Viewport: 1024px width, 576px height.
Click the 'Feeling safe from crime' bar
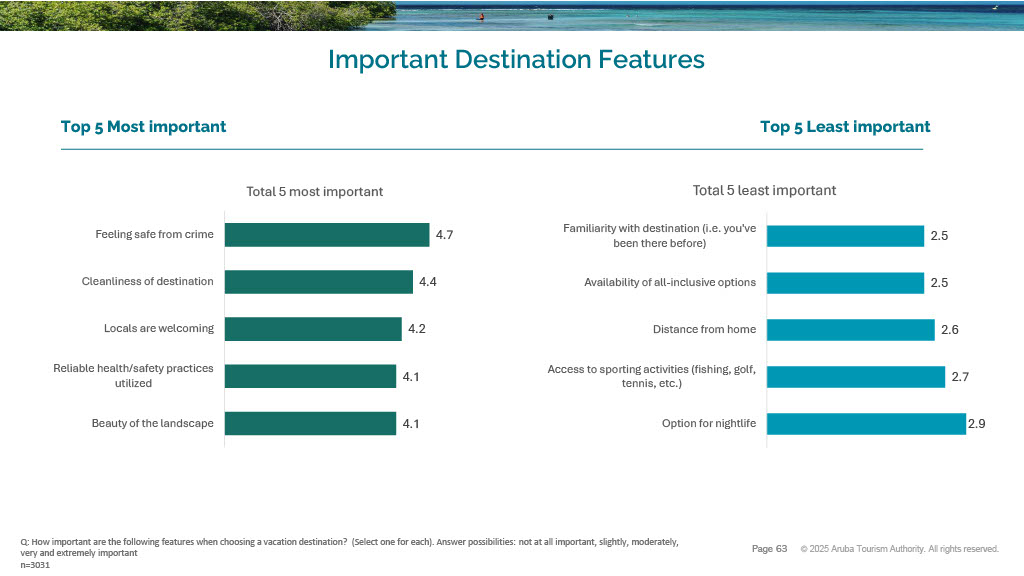point(326,235)
